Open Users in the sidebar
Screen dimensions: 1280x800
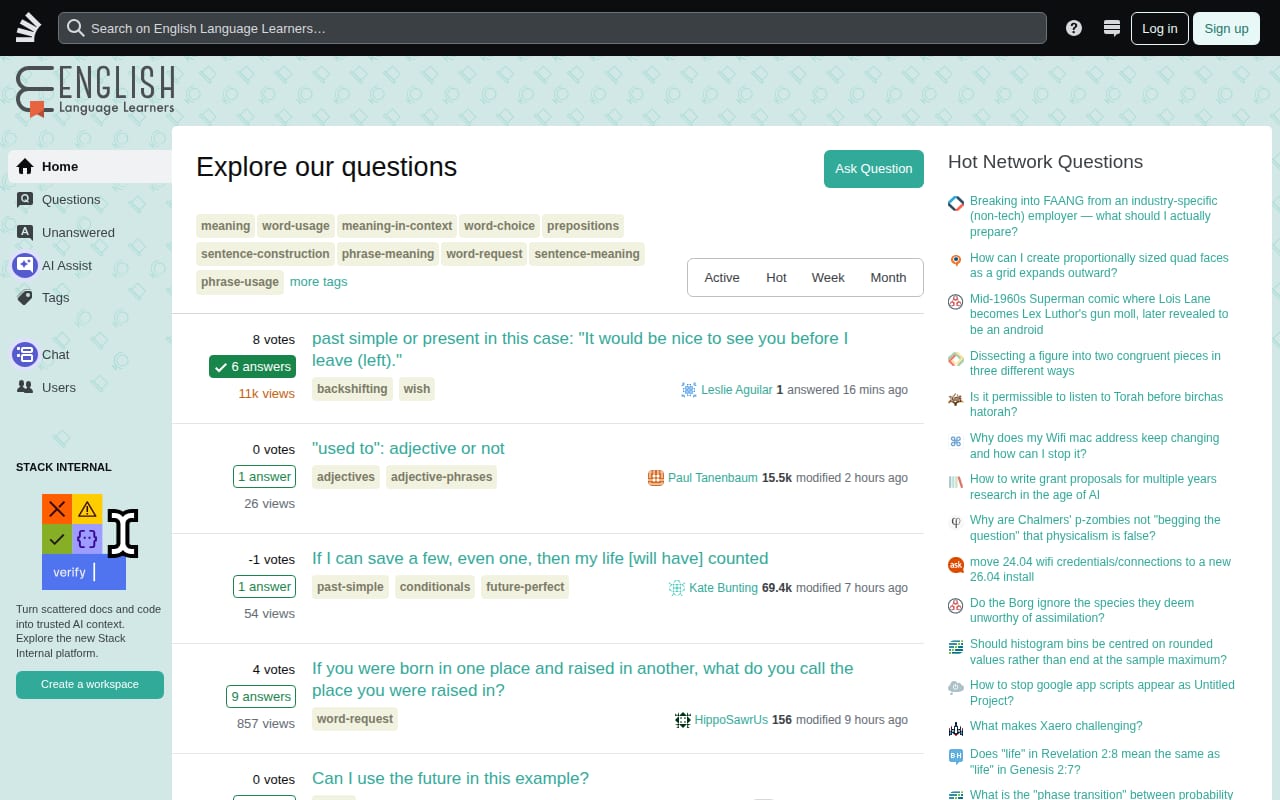click(x=90, y=388)
